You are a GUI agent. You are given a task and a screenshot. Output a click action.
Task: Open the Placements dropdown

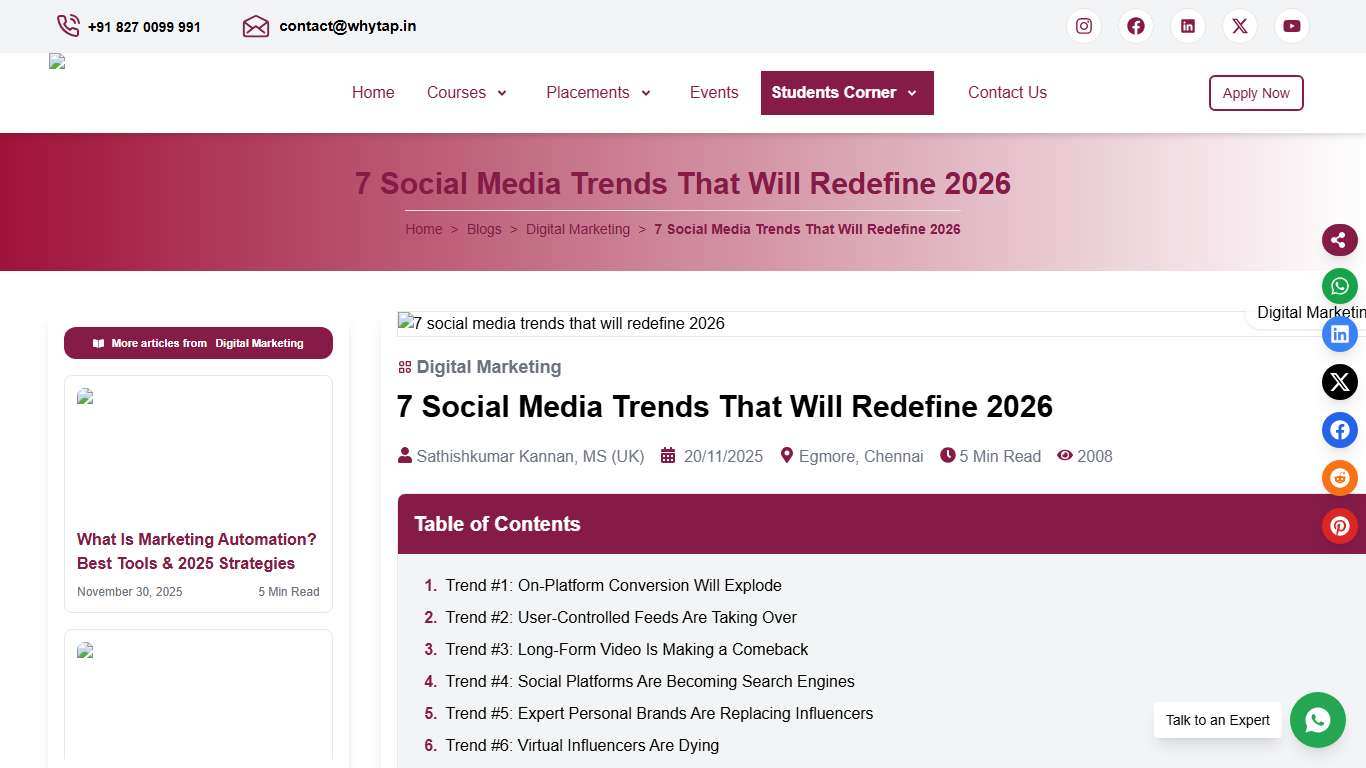pyautogui.click(x=598, y=92)
